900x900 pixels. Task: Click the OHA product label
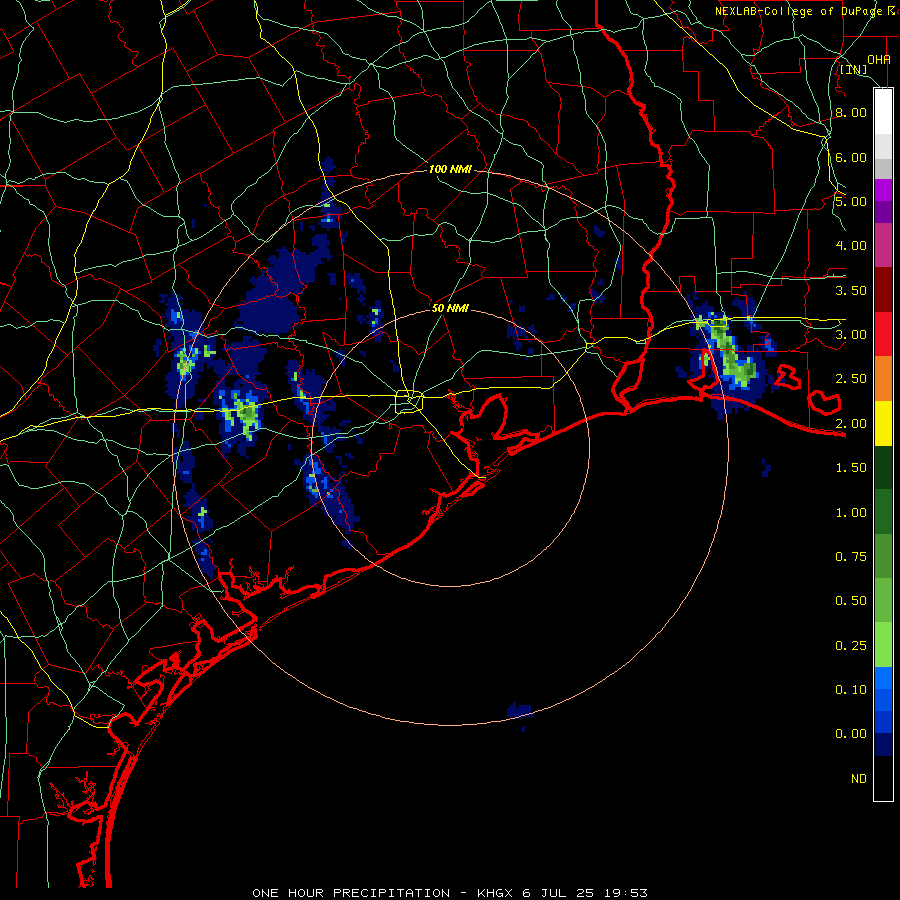coord(879,60)
